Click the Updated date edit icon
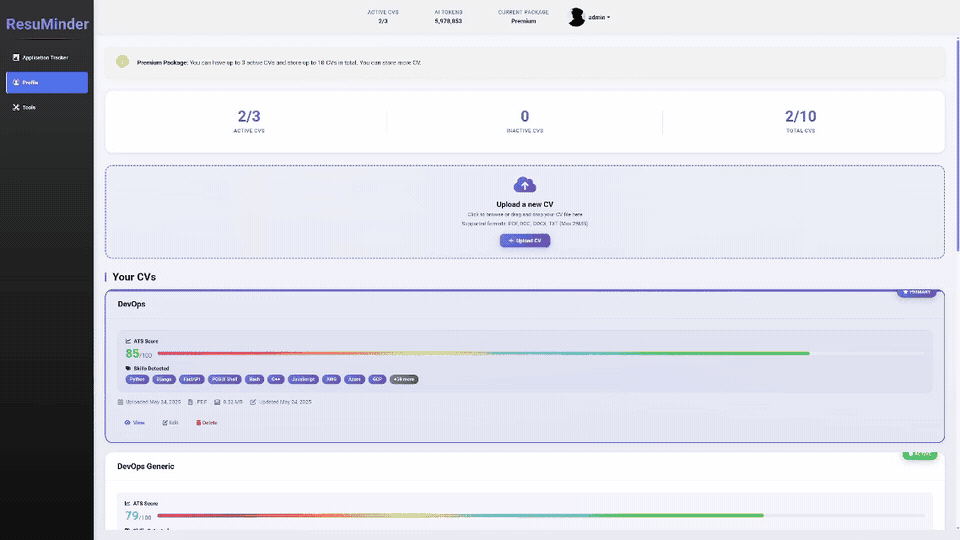 tap(253, 402)
